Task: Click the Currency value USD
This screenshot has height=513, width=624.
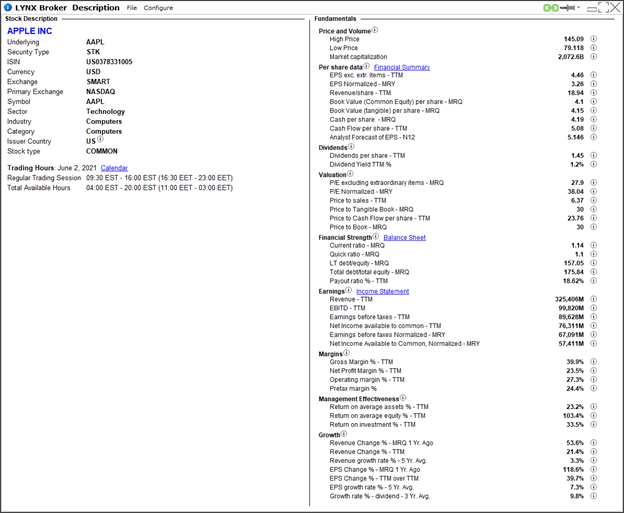Action: point(94,72)
